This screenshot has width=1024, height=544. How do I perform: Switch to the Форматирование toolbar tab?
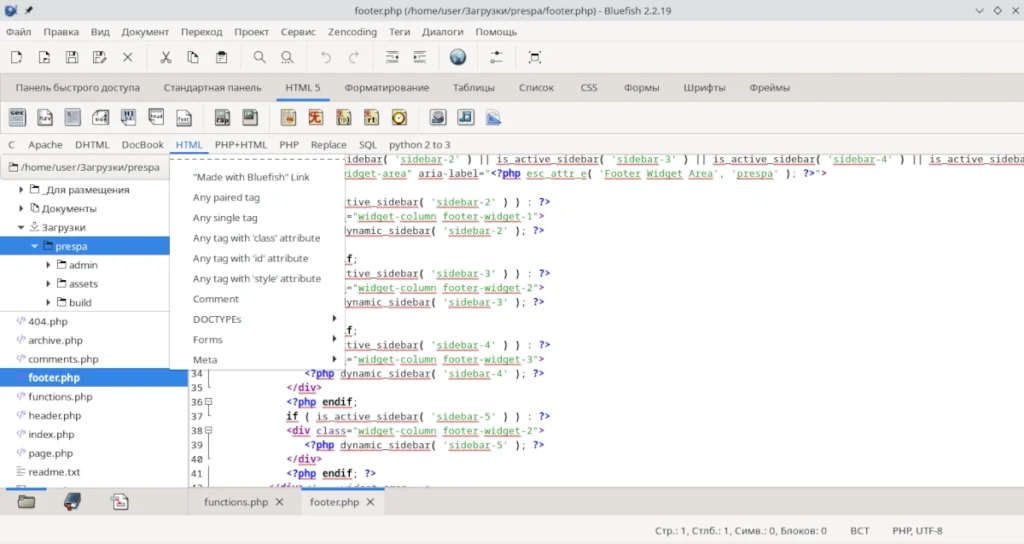[x=387, y=88]
